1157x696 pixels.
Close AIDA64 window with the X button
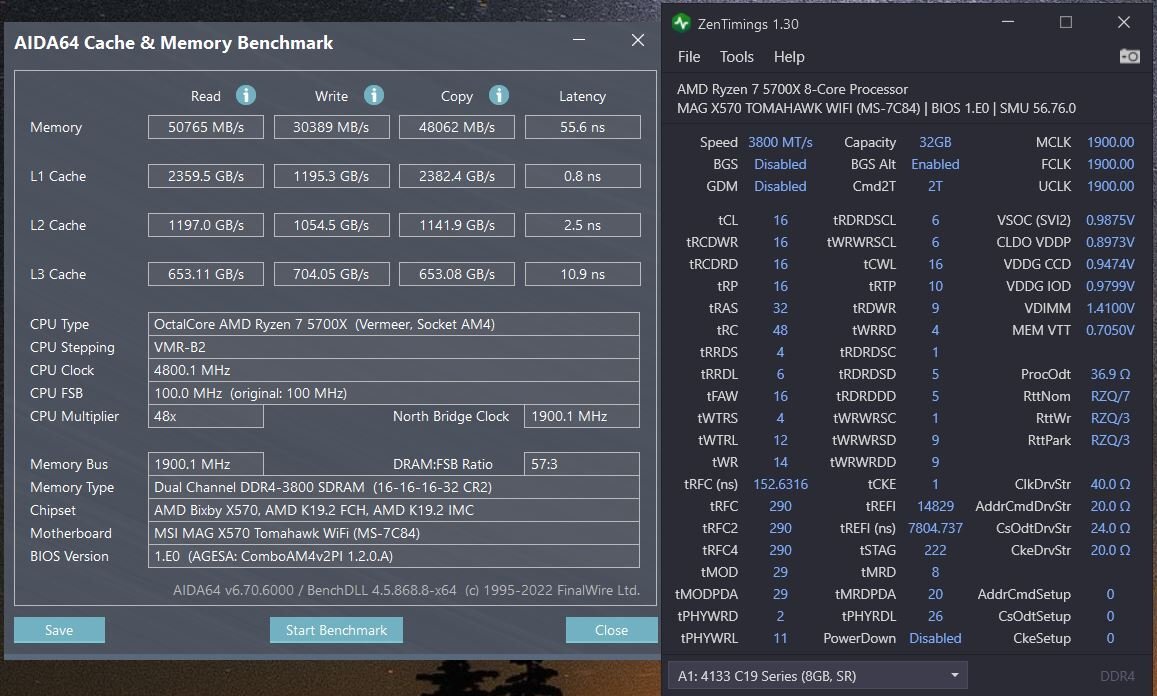point(638,40)
